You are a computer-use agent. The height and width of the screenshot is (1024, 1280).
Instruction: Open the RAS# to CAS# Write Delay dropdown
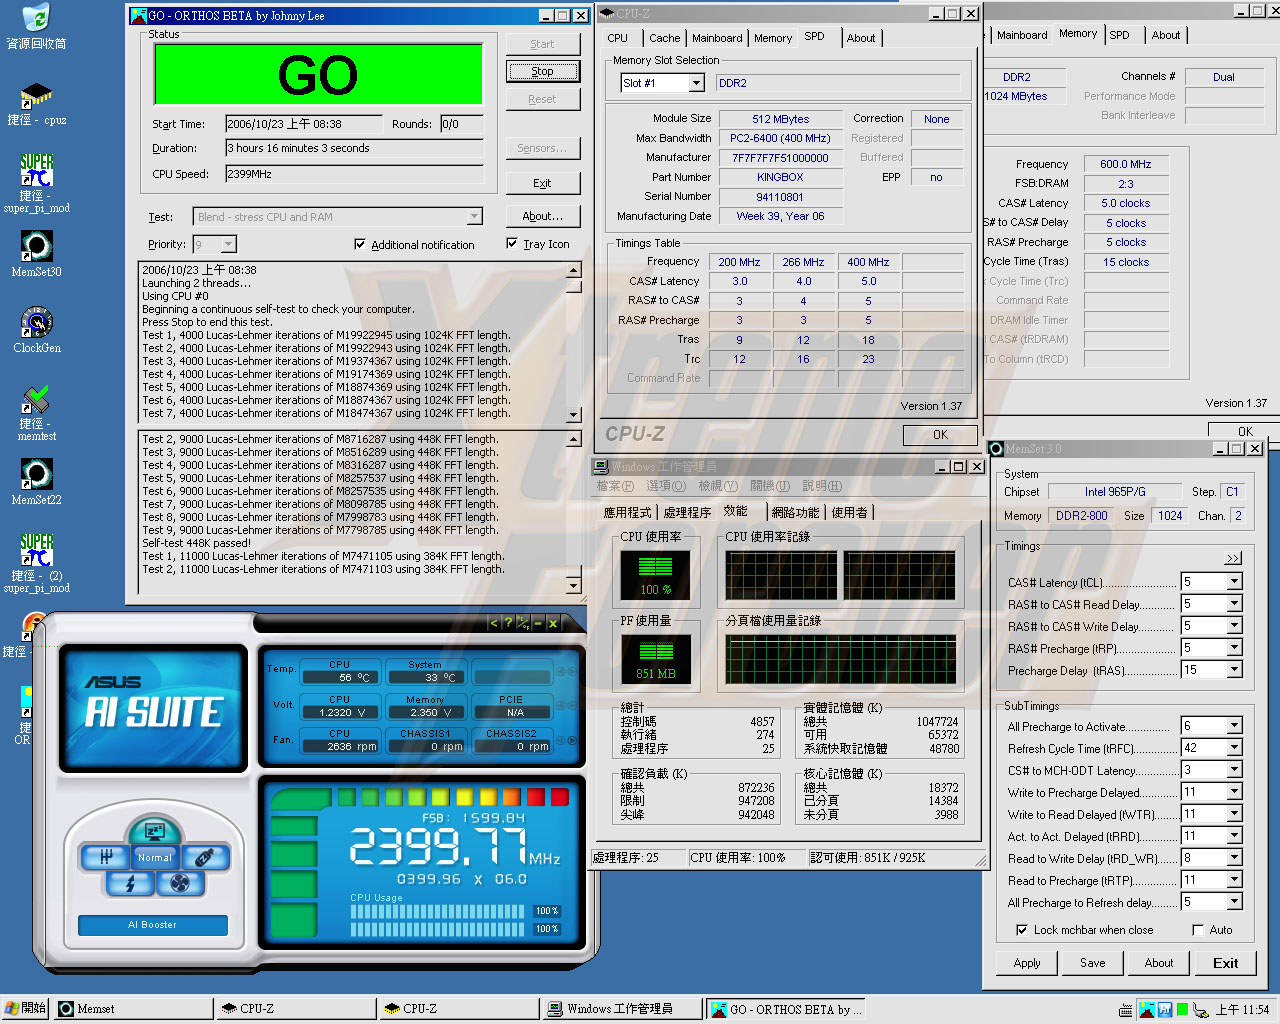click(1234, 626)
